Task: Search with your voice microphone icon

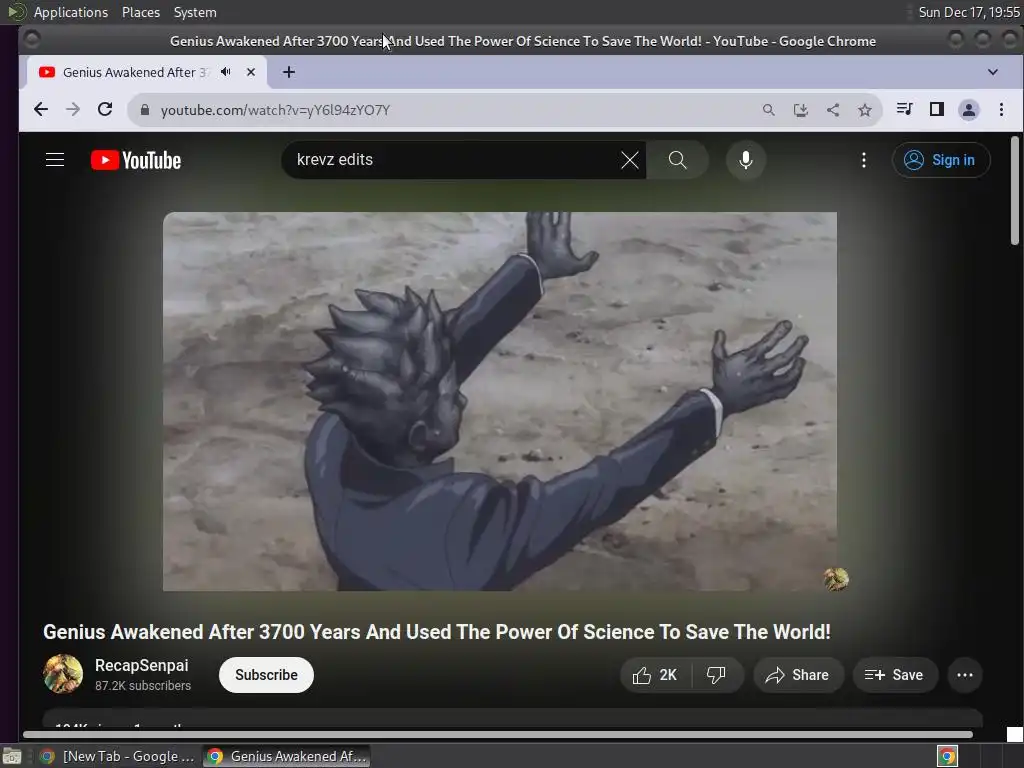Action: click(746, 160)
